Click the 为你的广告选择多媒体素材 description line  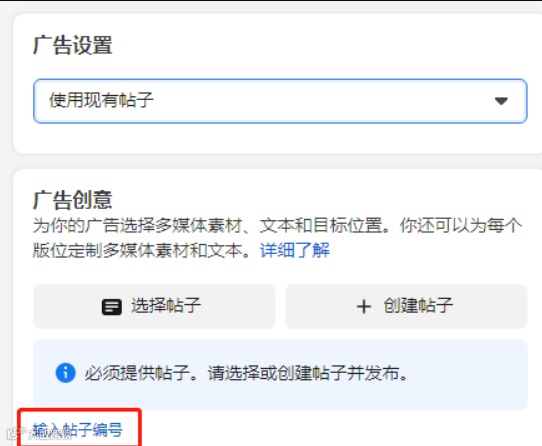coord(277,225)
